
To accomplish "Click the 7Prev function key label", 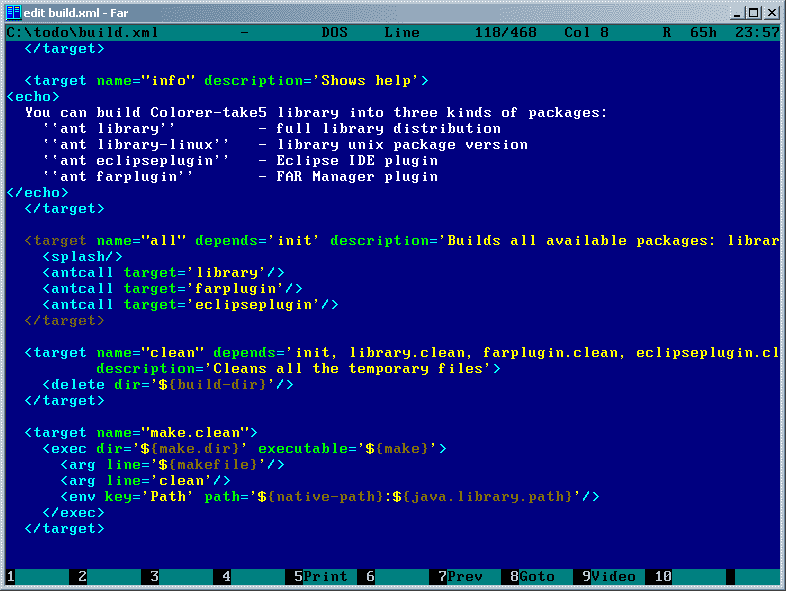I will (x=460, y=576).
